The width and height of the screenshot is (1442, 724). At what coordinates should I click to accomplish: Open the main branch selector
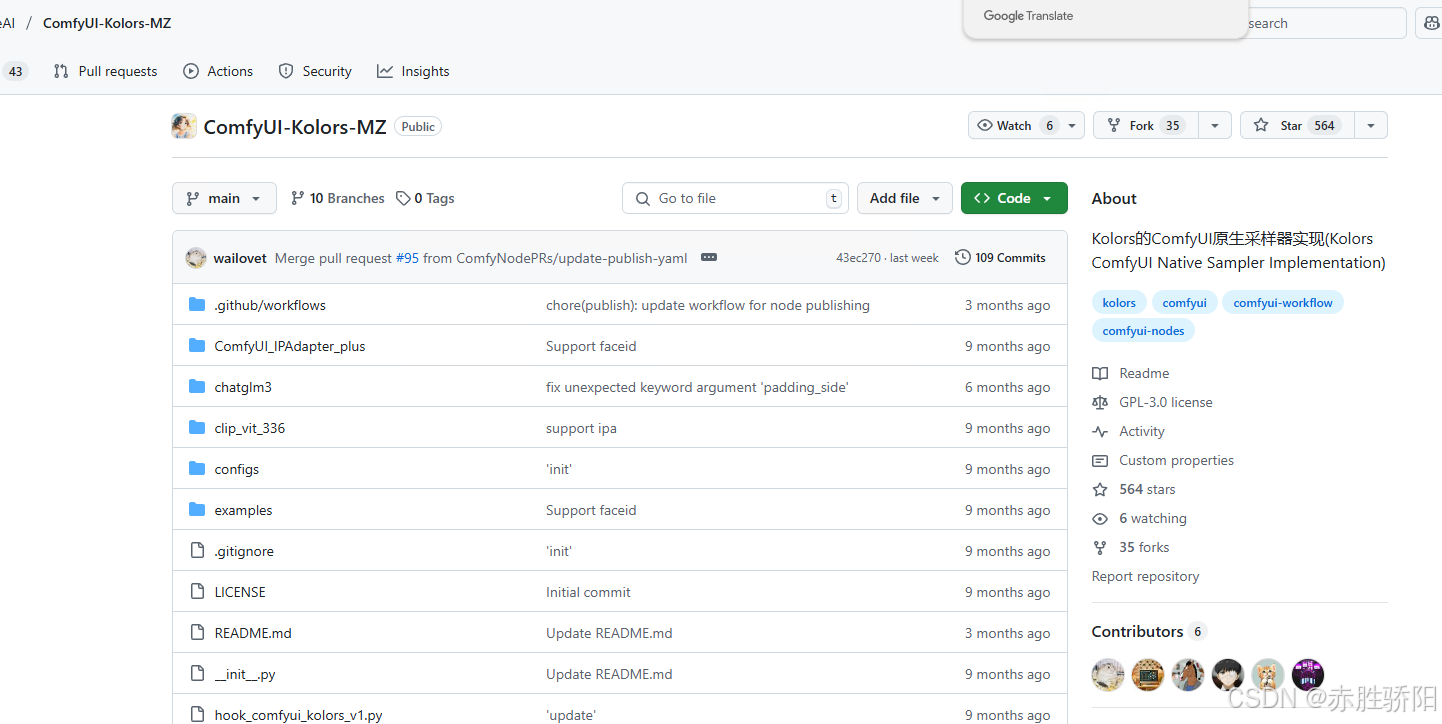tap(224, 198)
